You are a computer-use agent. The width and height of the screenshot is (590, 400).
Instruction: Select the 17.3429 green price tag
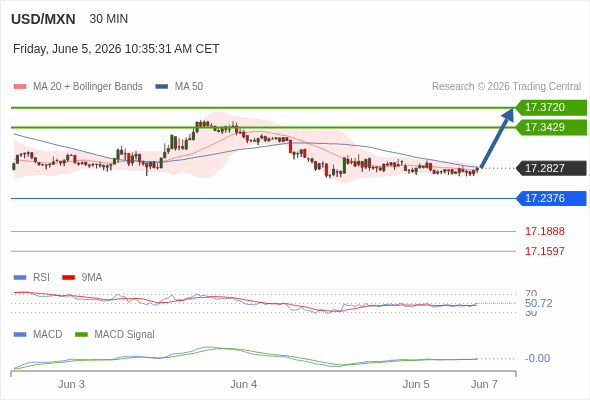(x=551, y=128)
